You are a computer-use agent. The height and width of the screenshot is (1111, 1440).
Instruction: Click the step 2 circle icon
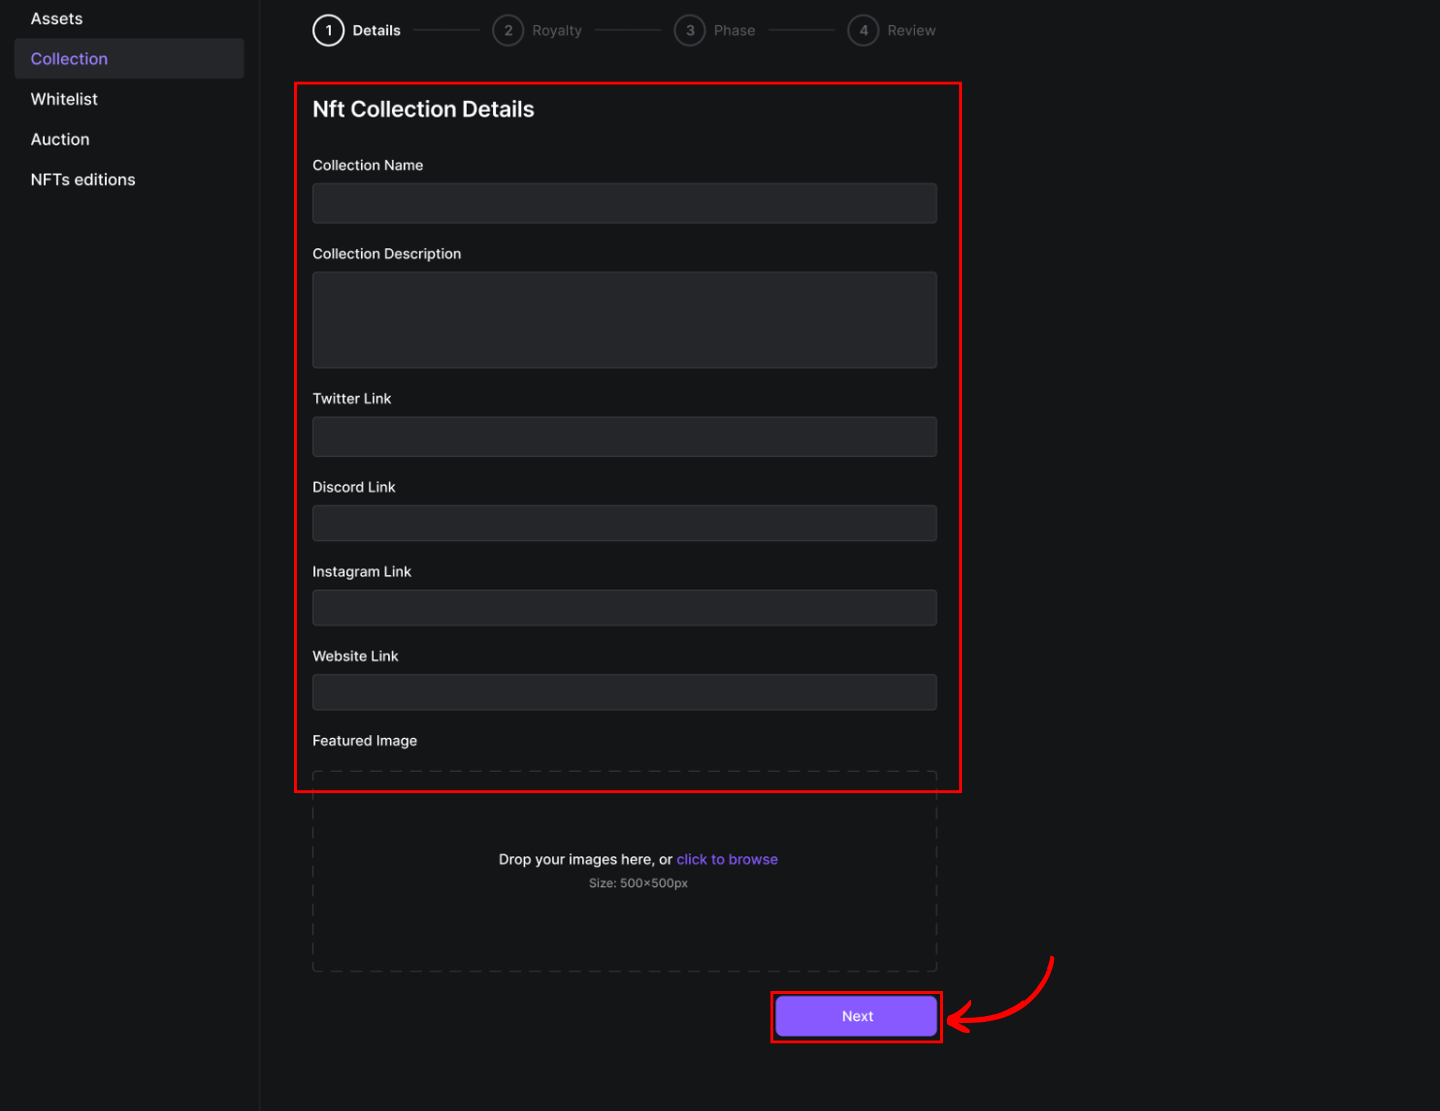(x=508, y=31)
